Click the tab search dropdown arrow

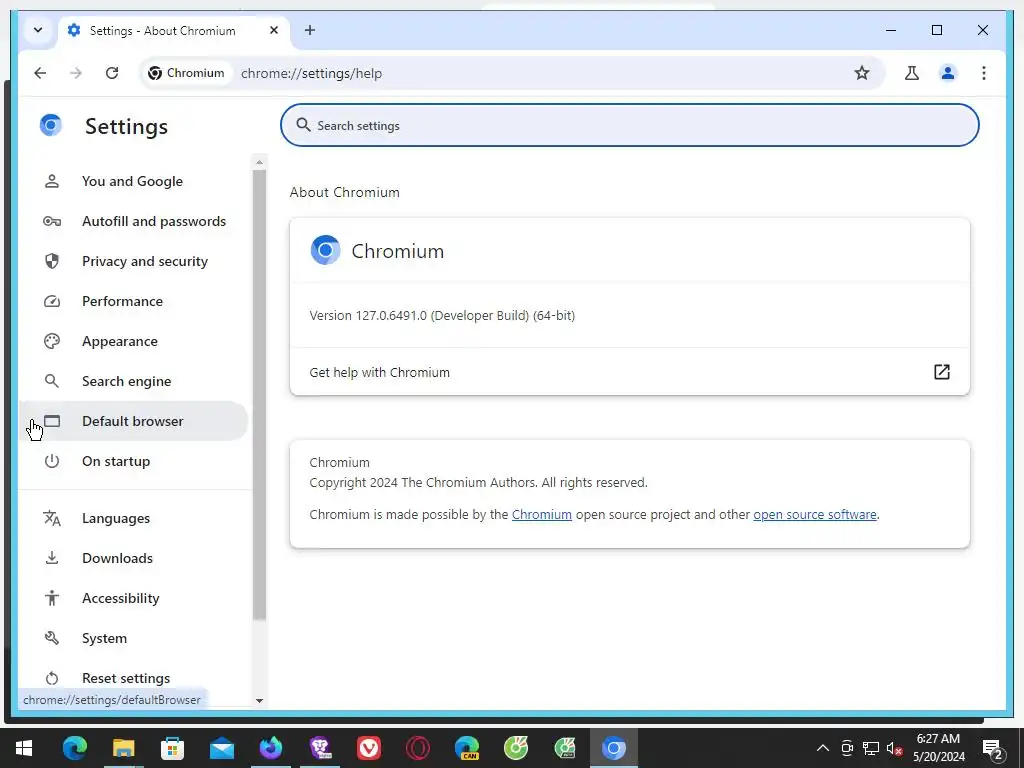point(38,30)
